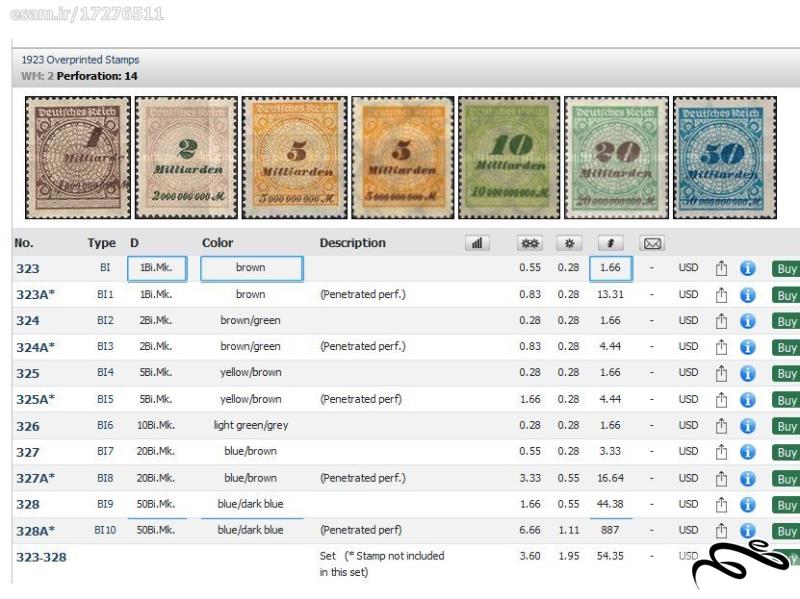Click share icon in row 327
The image size is (800, 599).
point(721,452)
